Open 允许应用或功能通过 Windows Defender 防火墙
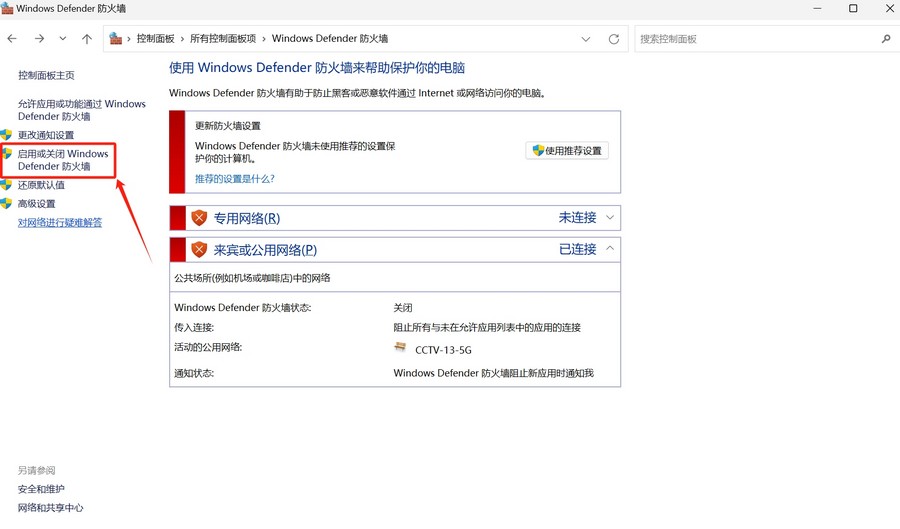This screenshot has width=900, height=529. tap(82, 110)
